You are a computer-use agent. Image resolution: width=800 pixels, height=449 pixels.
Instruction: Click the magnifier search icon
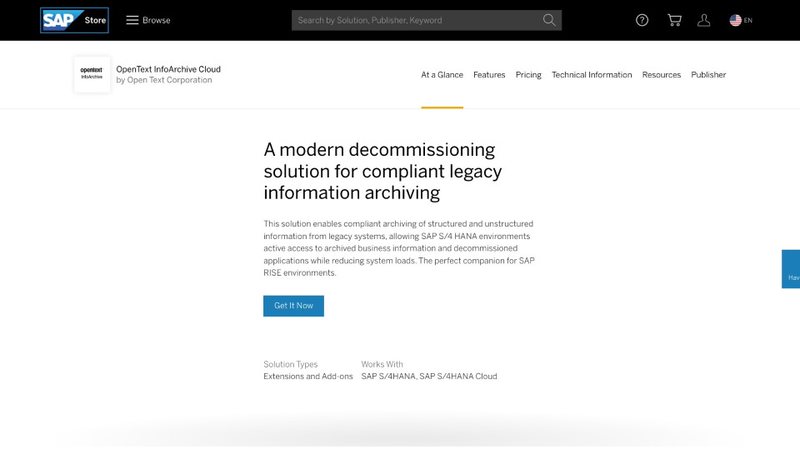coord(549,20)
